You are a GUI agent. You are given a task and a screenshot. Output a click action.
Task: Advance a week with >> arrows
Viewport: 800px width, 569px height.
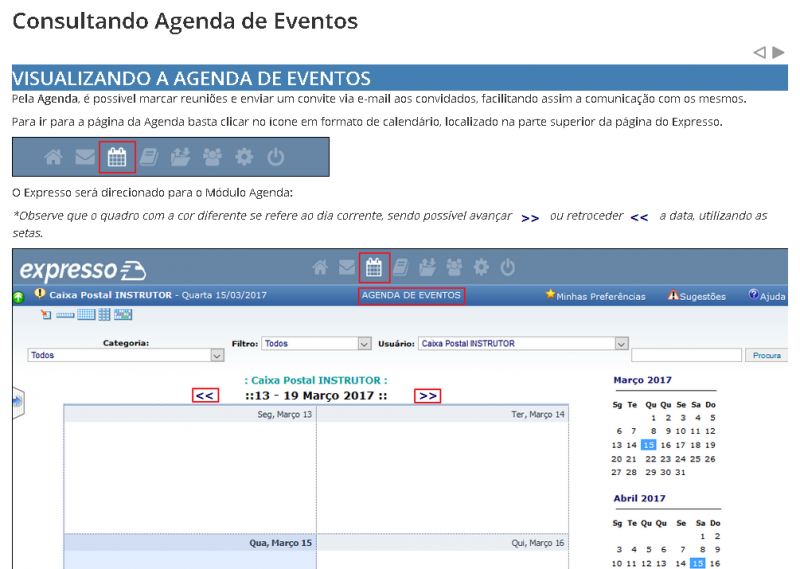pos(428,395)
